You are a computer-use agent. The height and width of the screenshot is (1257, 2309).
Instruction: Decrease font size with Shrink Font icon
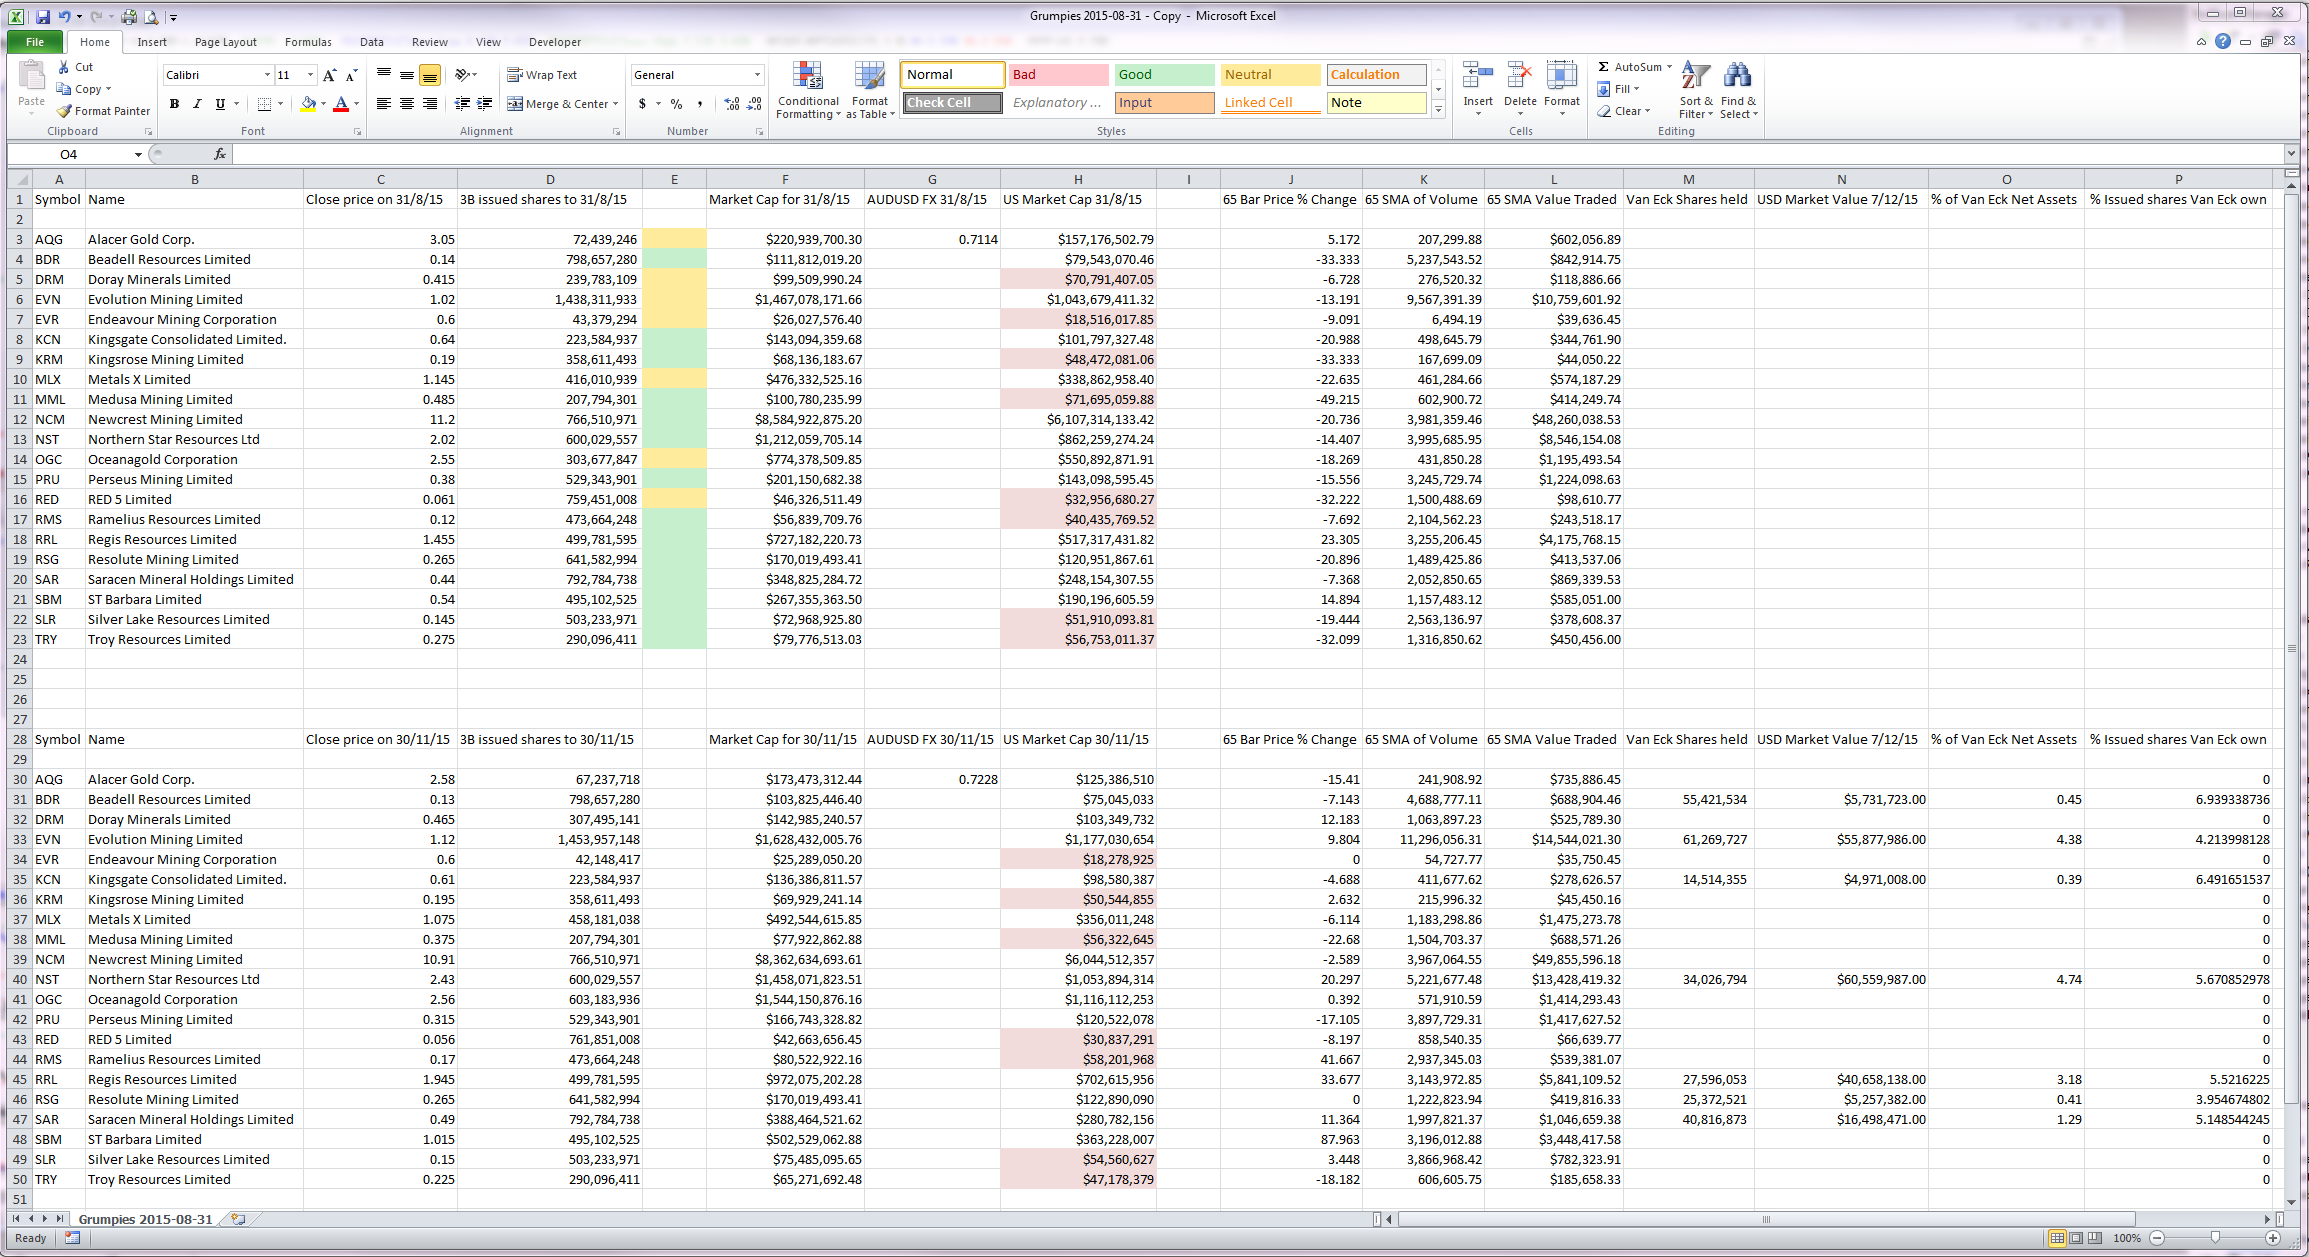(x=351, y=75)
